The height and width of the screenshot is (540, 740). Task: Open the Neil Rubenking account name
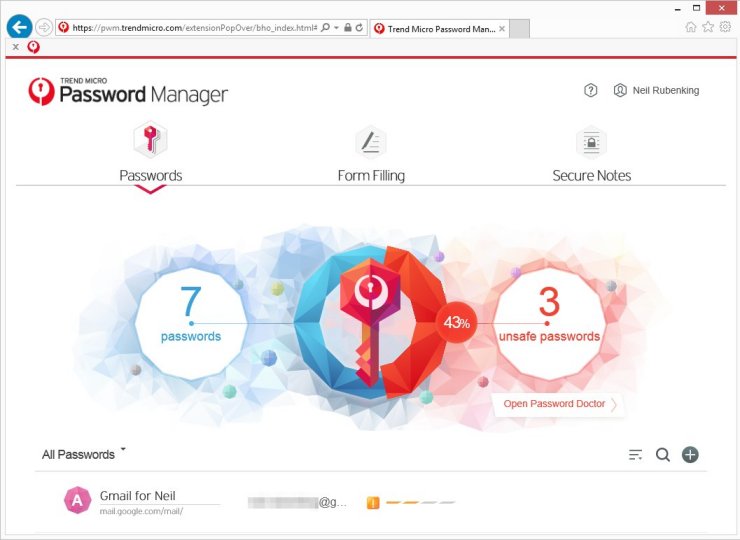[665, 91]
